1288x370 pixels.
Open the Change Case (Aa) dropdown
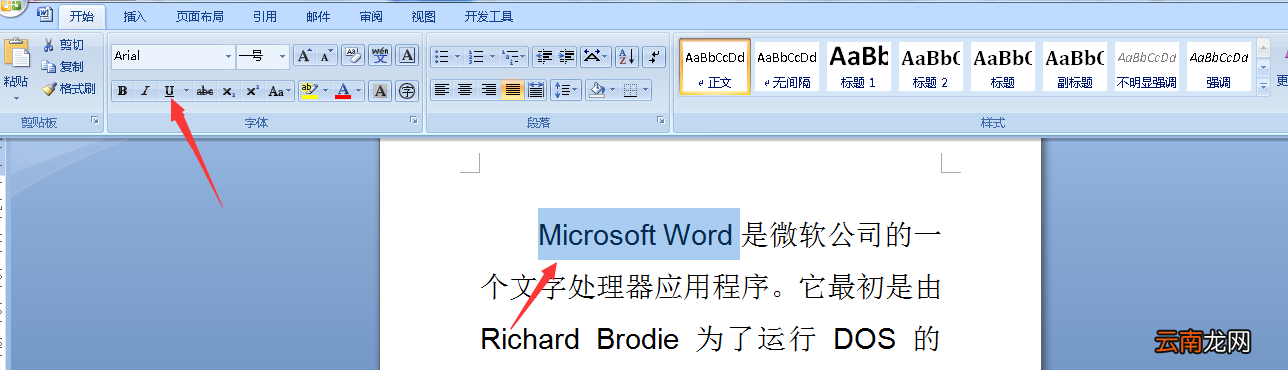tap(280, 91)
